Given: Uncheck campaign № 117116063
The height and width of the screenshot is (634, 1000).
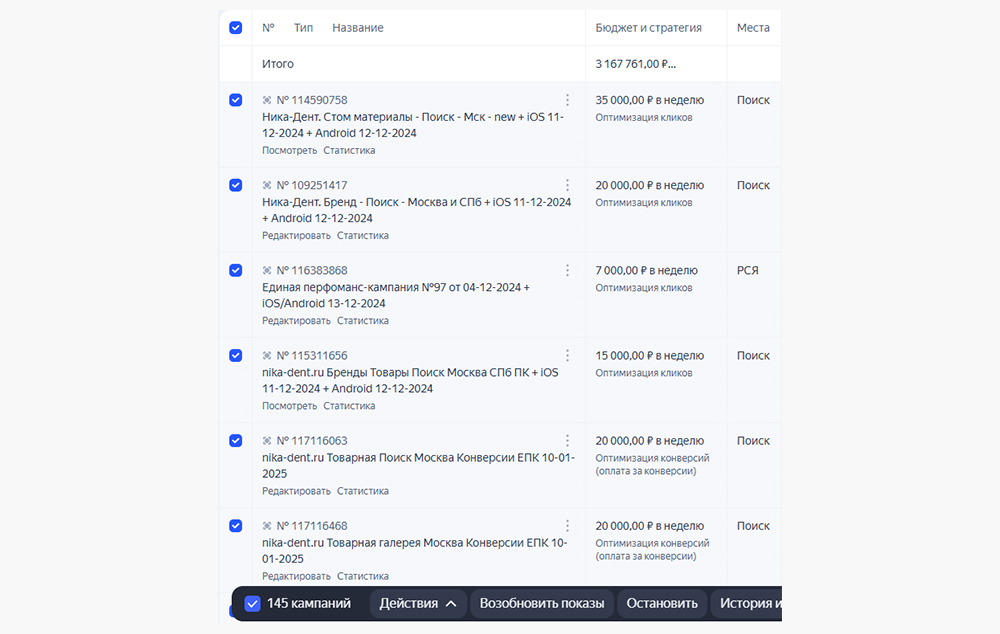Looking at the screenshot, I should pos(235,441).
